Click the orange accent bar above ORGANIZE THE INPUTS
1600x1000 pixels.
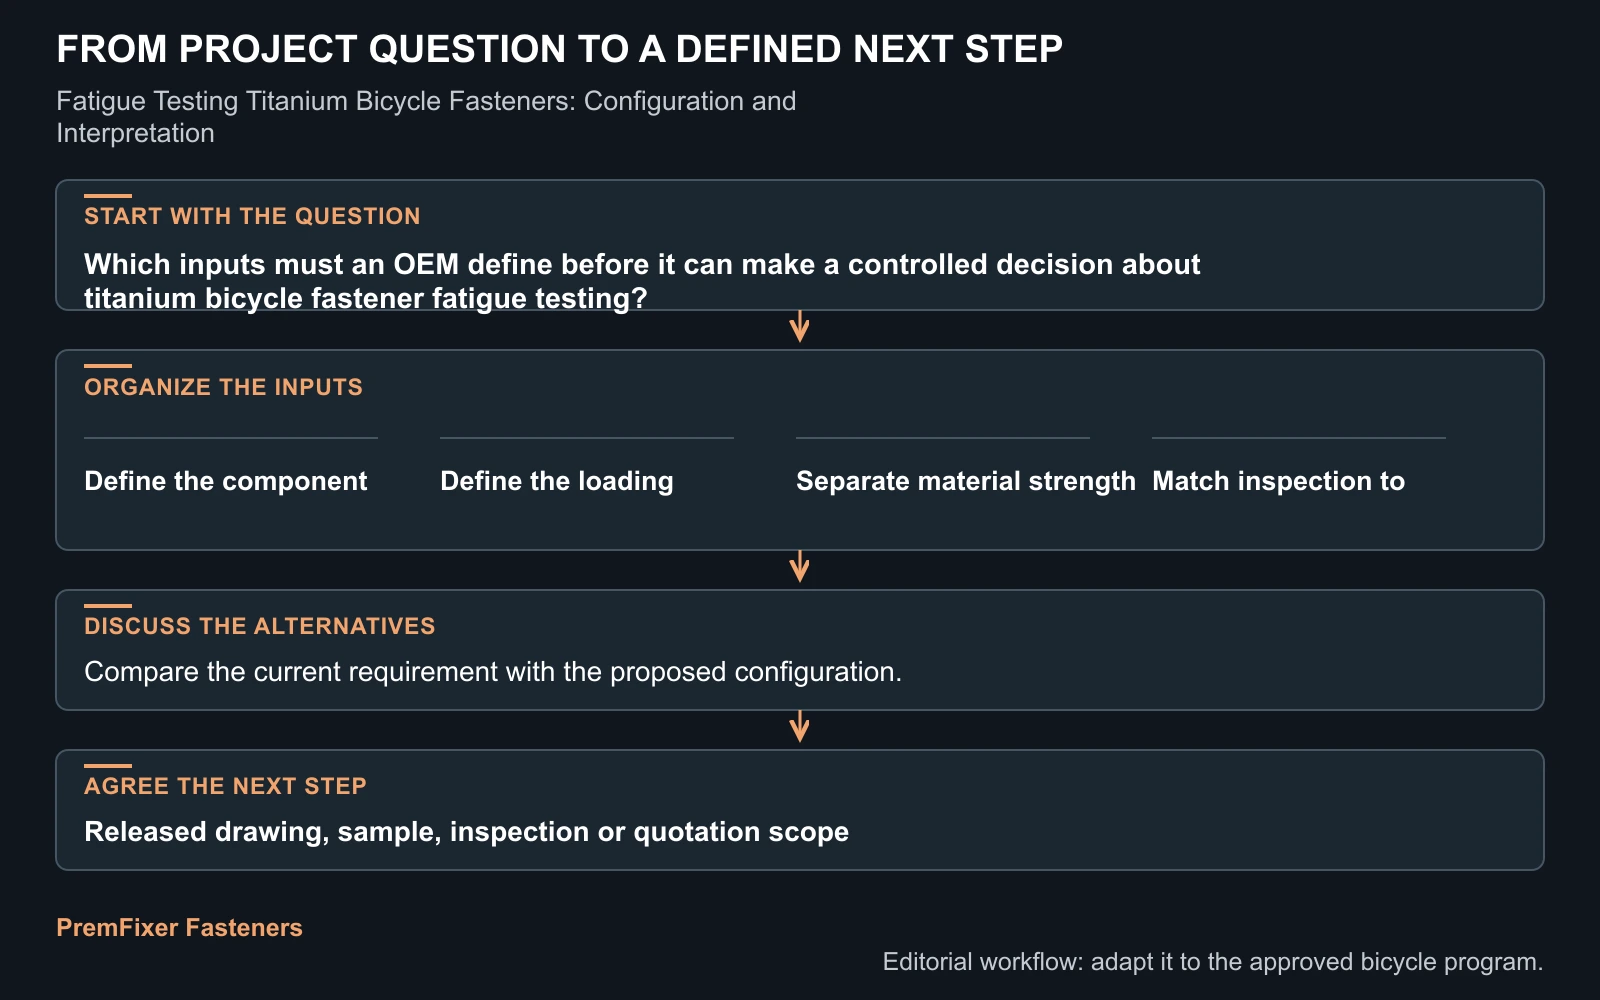[x=108, y=366]
